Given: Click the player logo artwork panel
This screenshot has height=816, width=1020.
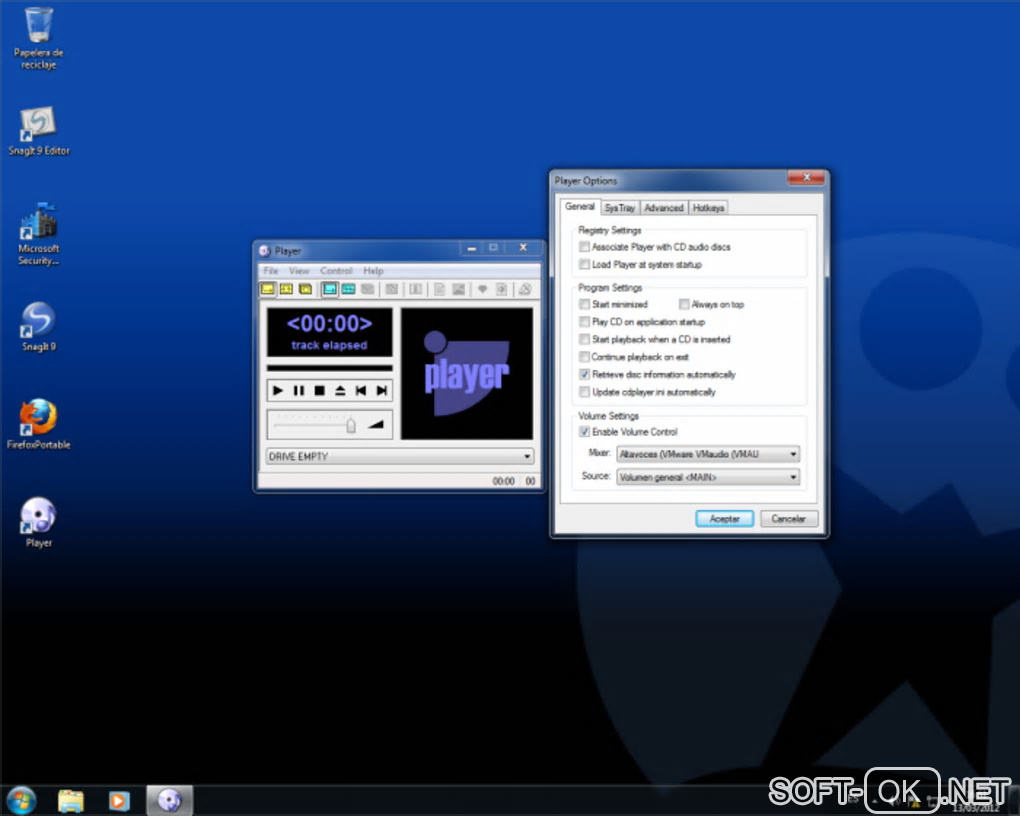Looking at the screenshot, I should click(x=466, y=374).
